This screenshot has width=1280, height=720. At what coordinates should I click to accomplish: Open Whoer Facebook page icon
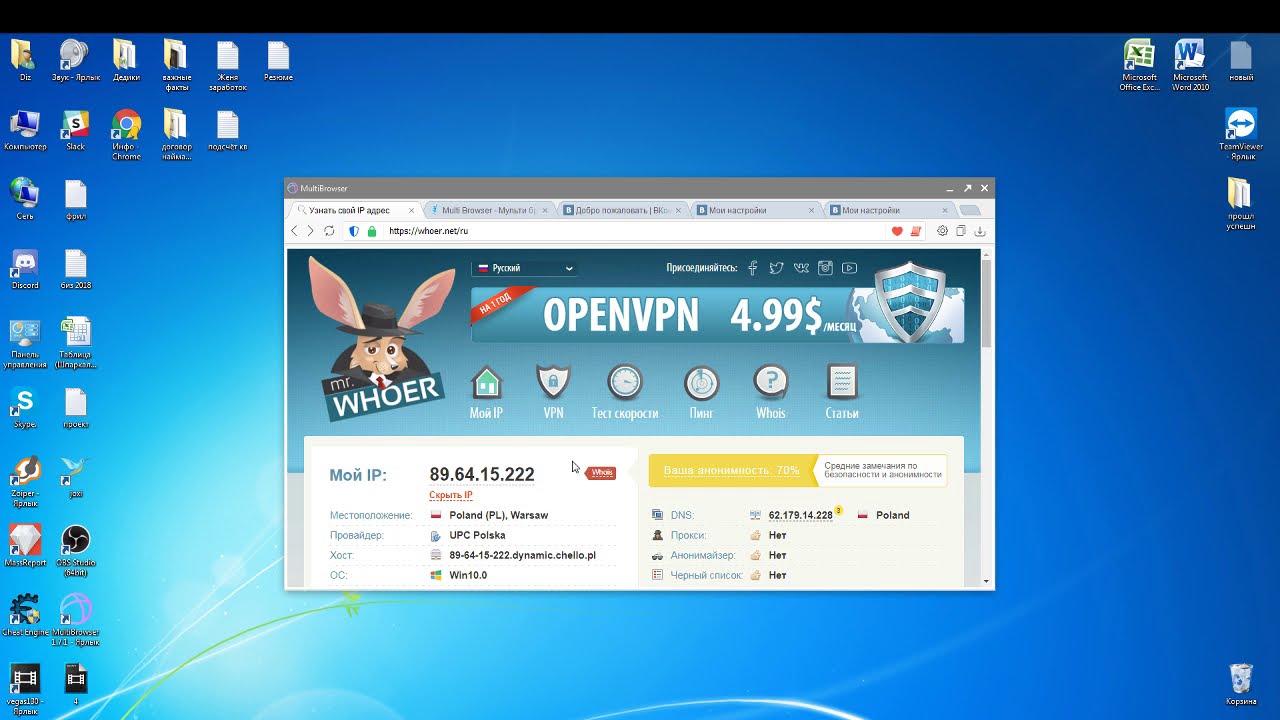(752, 268)
